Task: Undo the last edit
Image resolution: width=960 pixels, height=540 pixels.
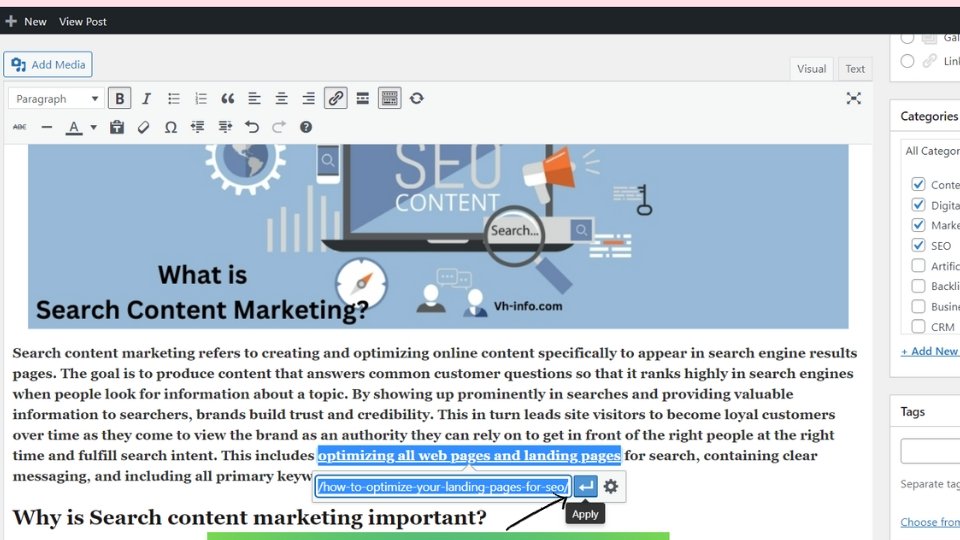Action: (x=252, y=127)
